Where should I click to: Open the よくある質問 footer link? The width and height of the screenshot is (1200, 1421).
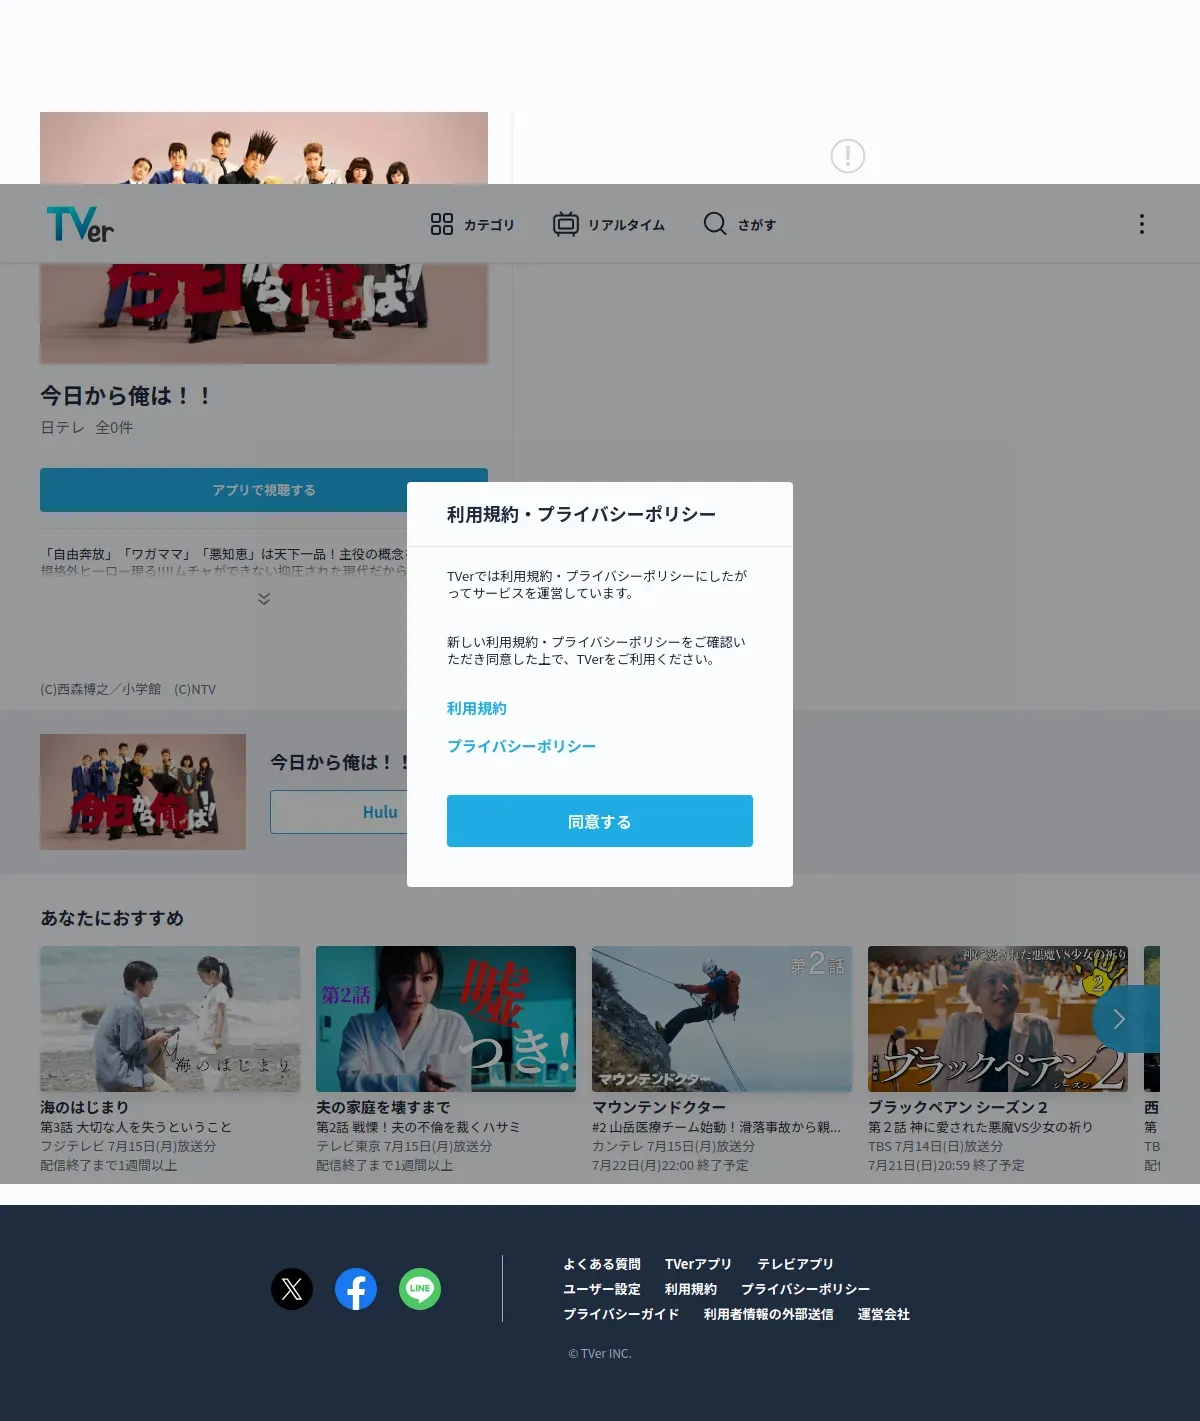click(x=602, y=1264)
